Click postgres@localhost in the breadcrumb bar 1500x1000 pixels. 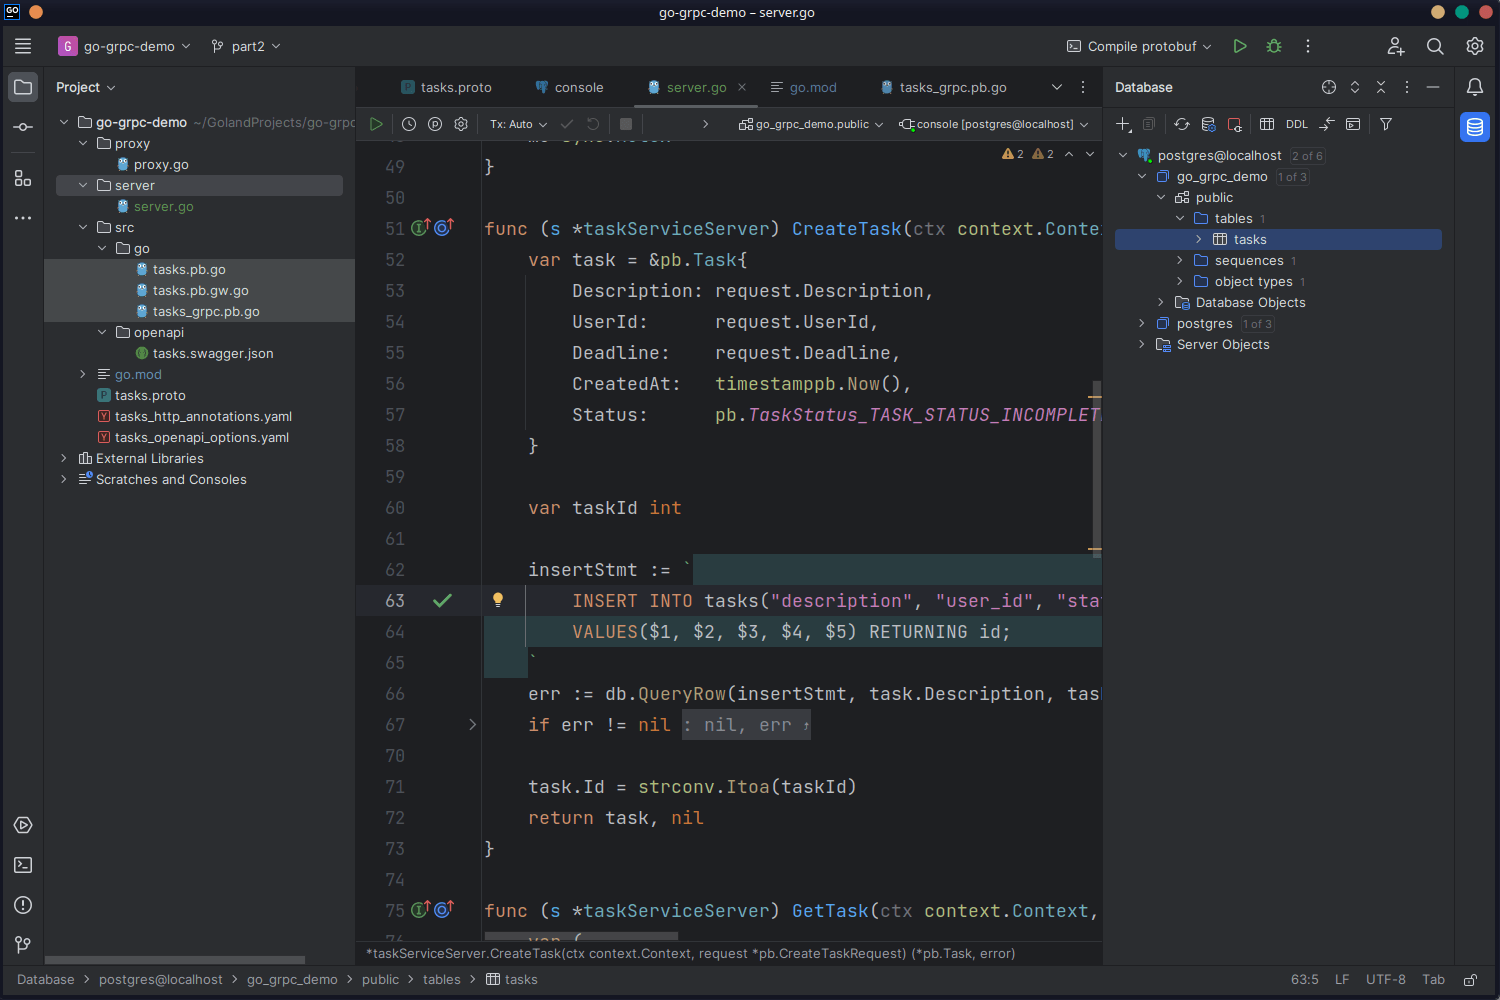160,980
